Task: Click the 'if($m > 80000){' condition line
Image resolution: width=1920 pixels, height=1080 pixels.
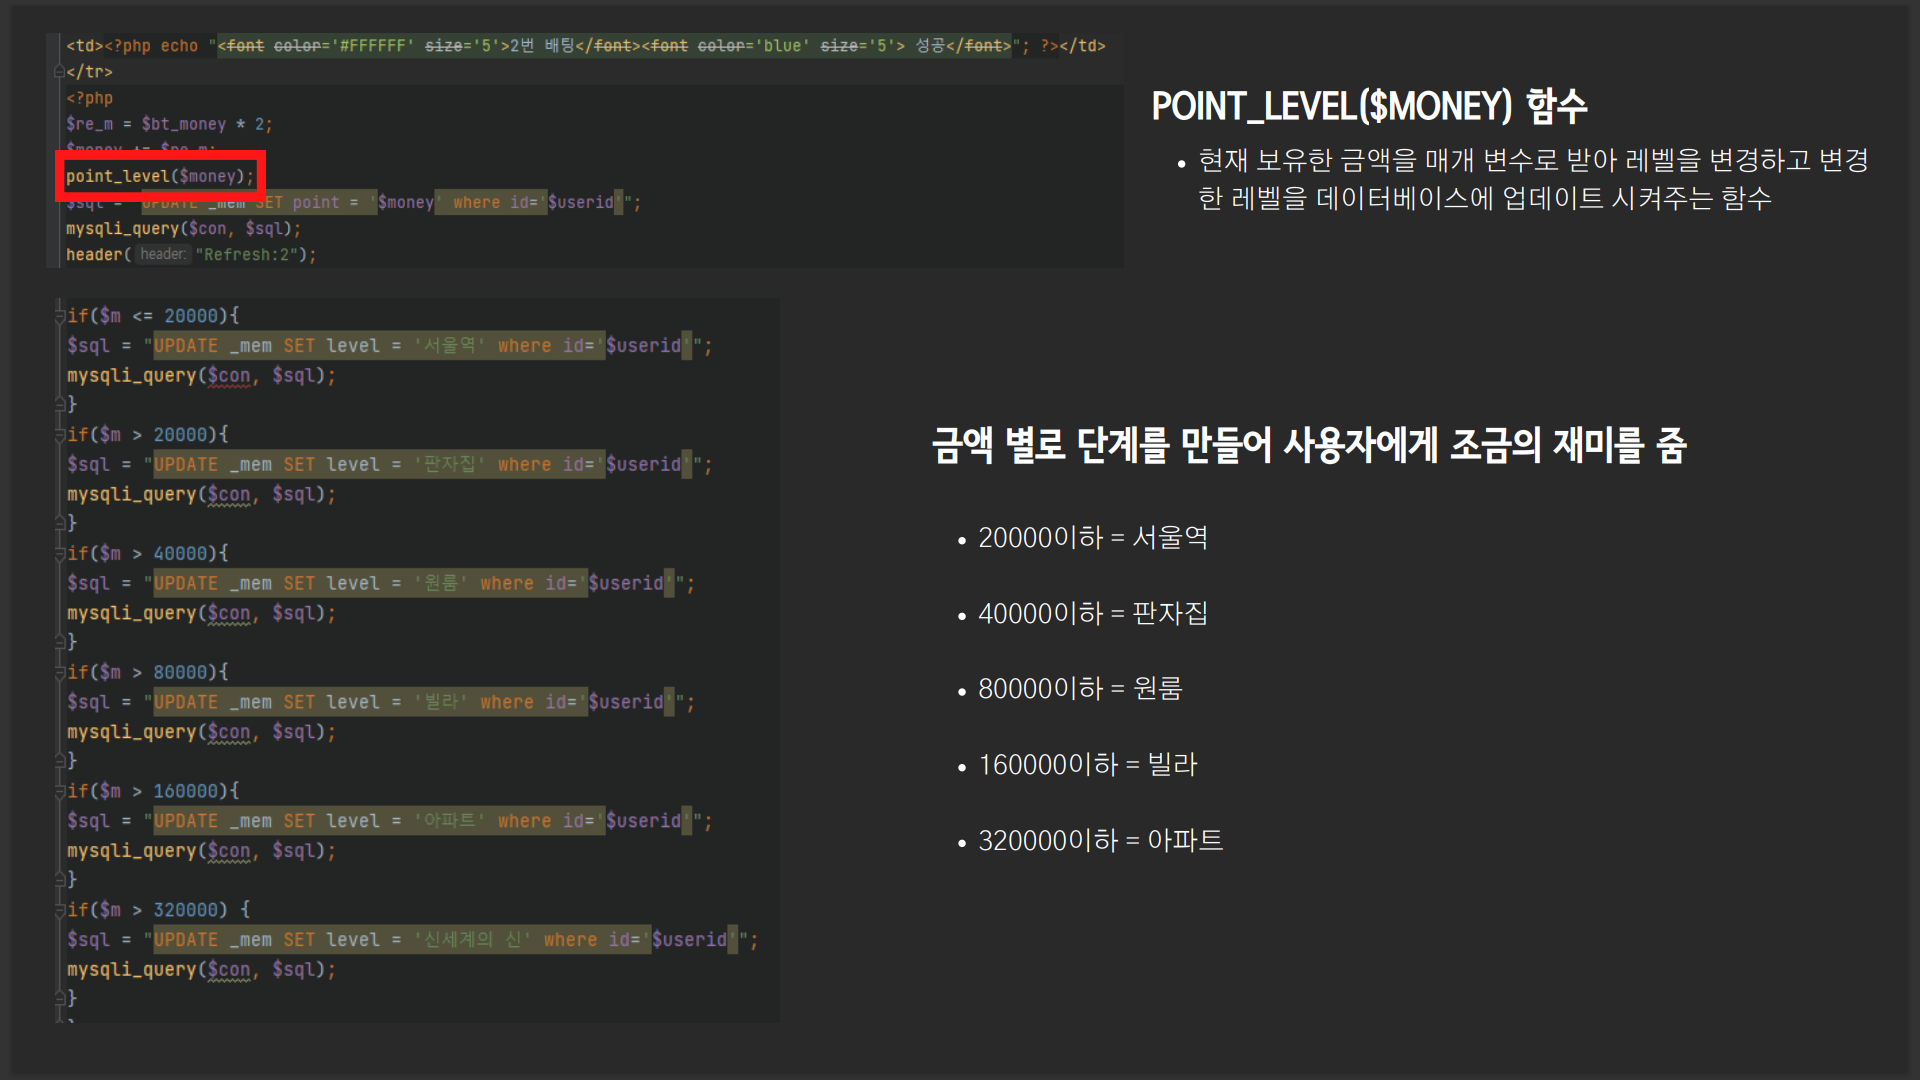Action: [x=148, y=673]
